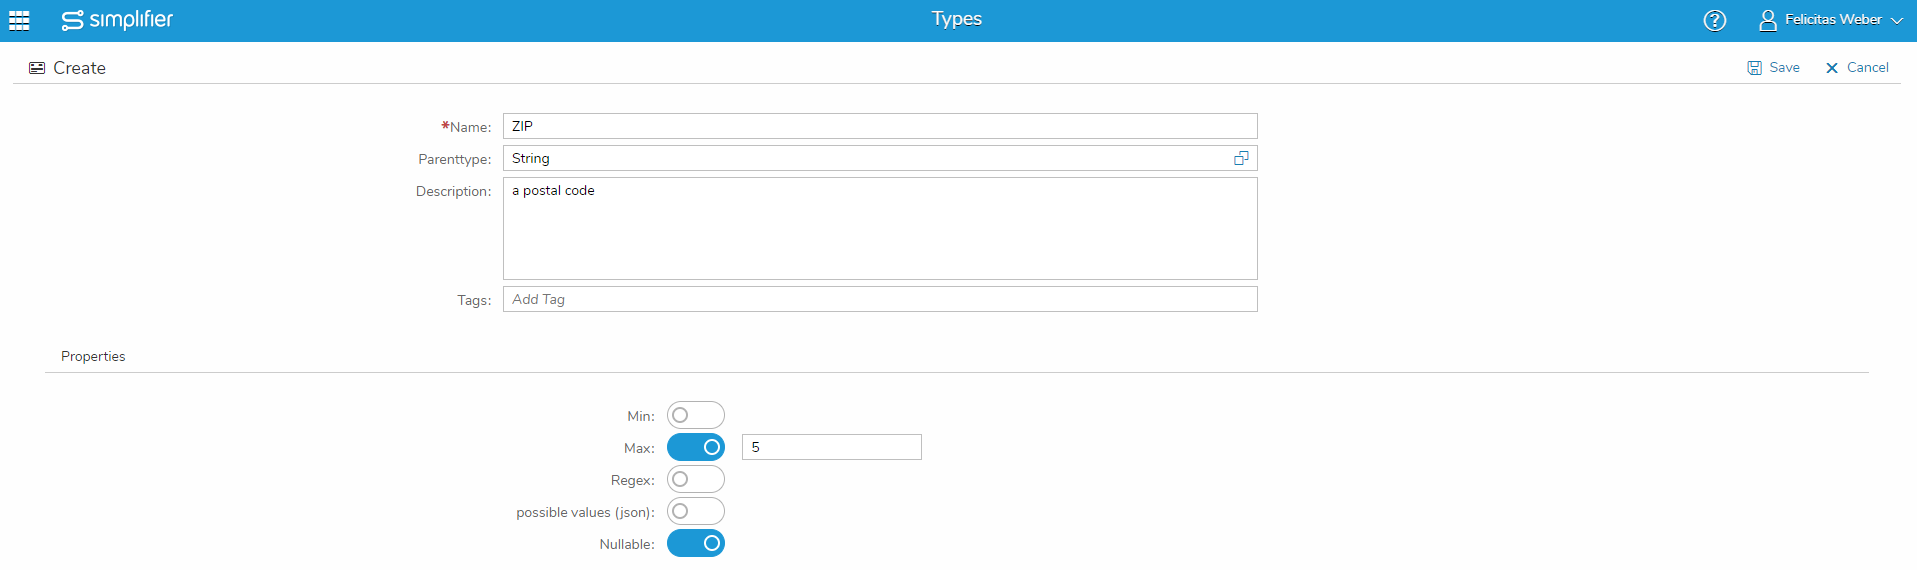The height and width of the screenshot is (570, 1917).
Task: Open the help question mark icon
Action: [x=1714, y=20]
